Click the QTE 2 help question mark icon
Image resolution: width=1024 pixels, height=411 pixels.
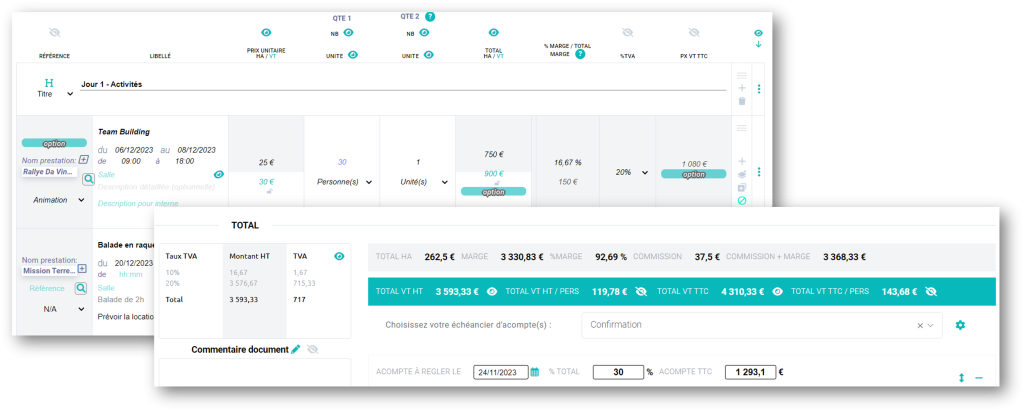point(430,17)
